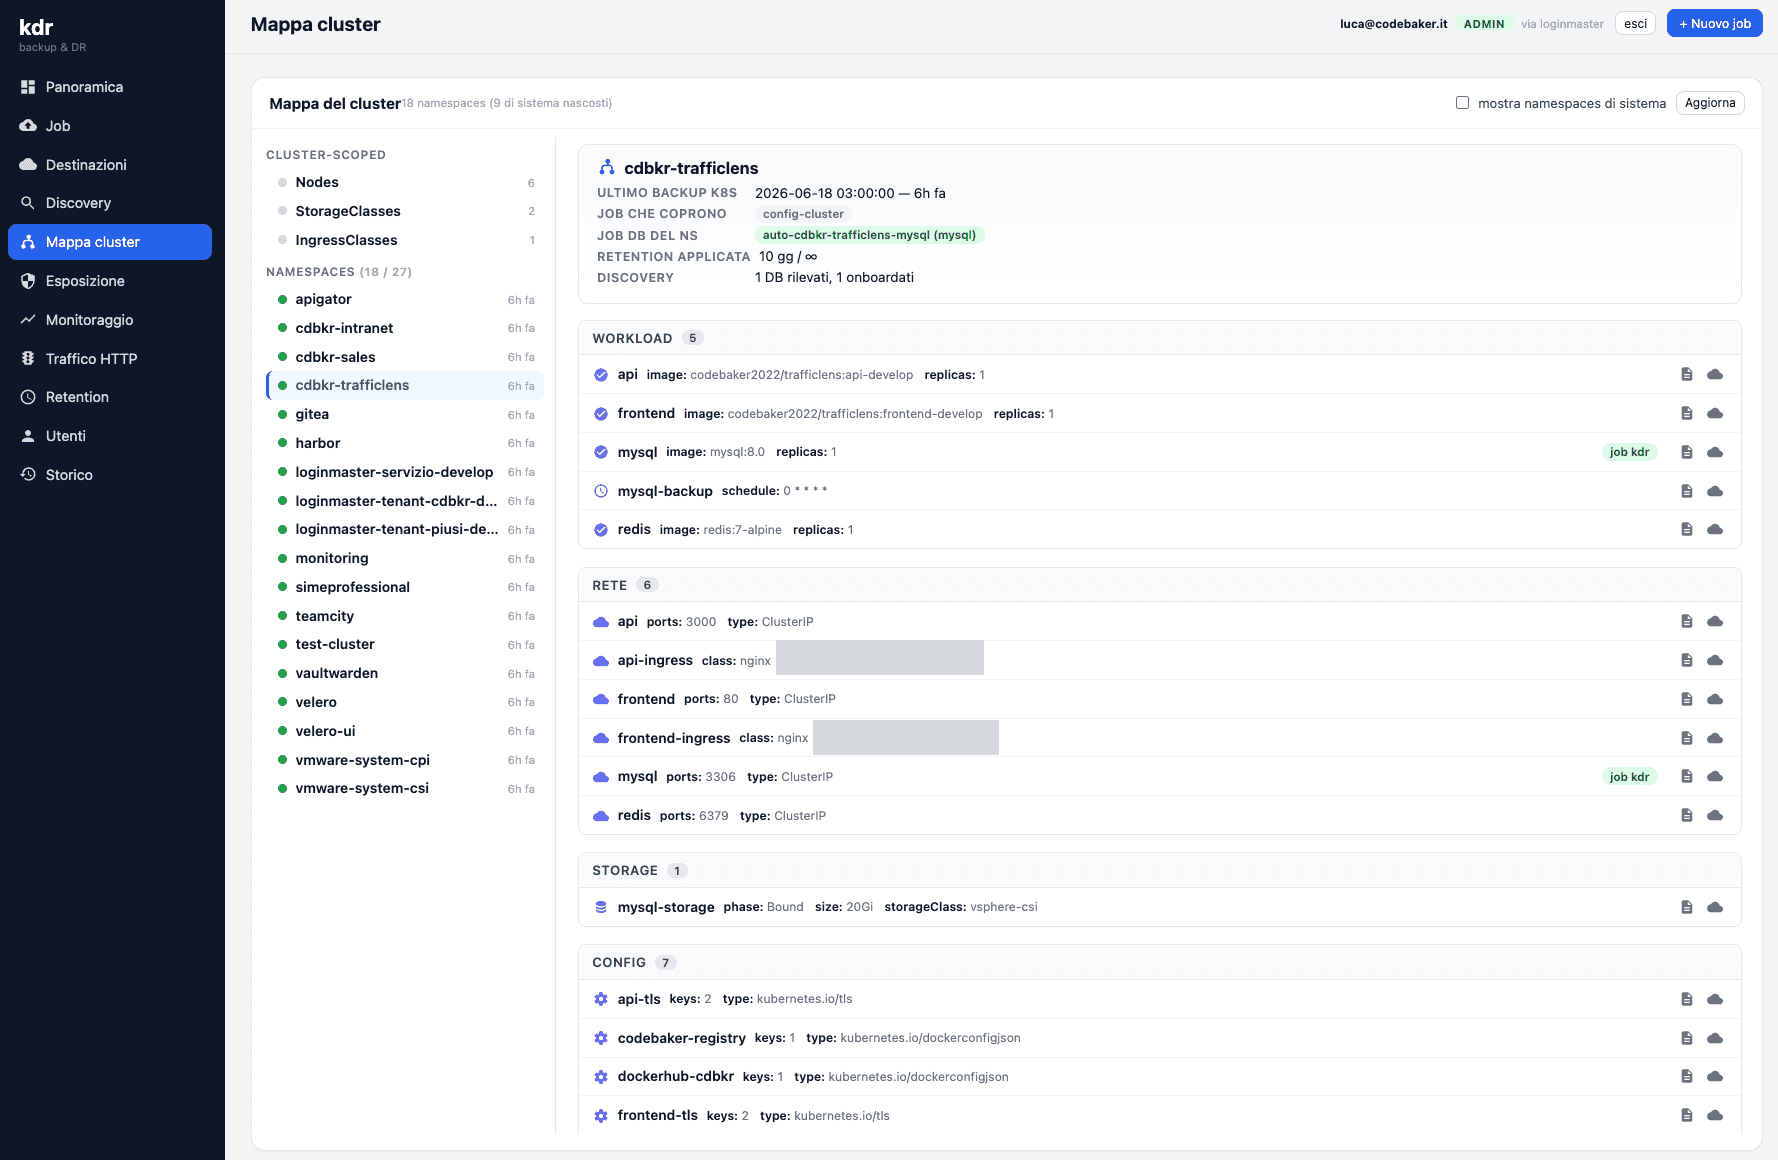Open the Job sidebar section
This screenshot has height=1160, width=1778.
110,126
